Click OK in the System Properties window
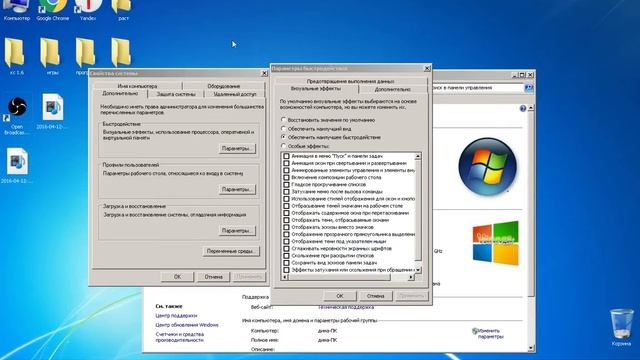This screenshot has height=360, width=640. tap(178, 277)
